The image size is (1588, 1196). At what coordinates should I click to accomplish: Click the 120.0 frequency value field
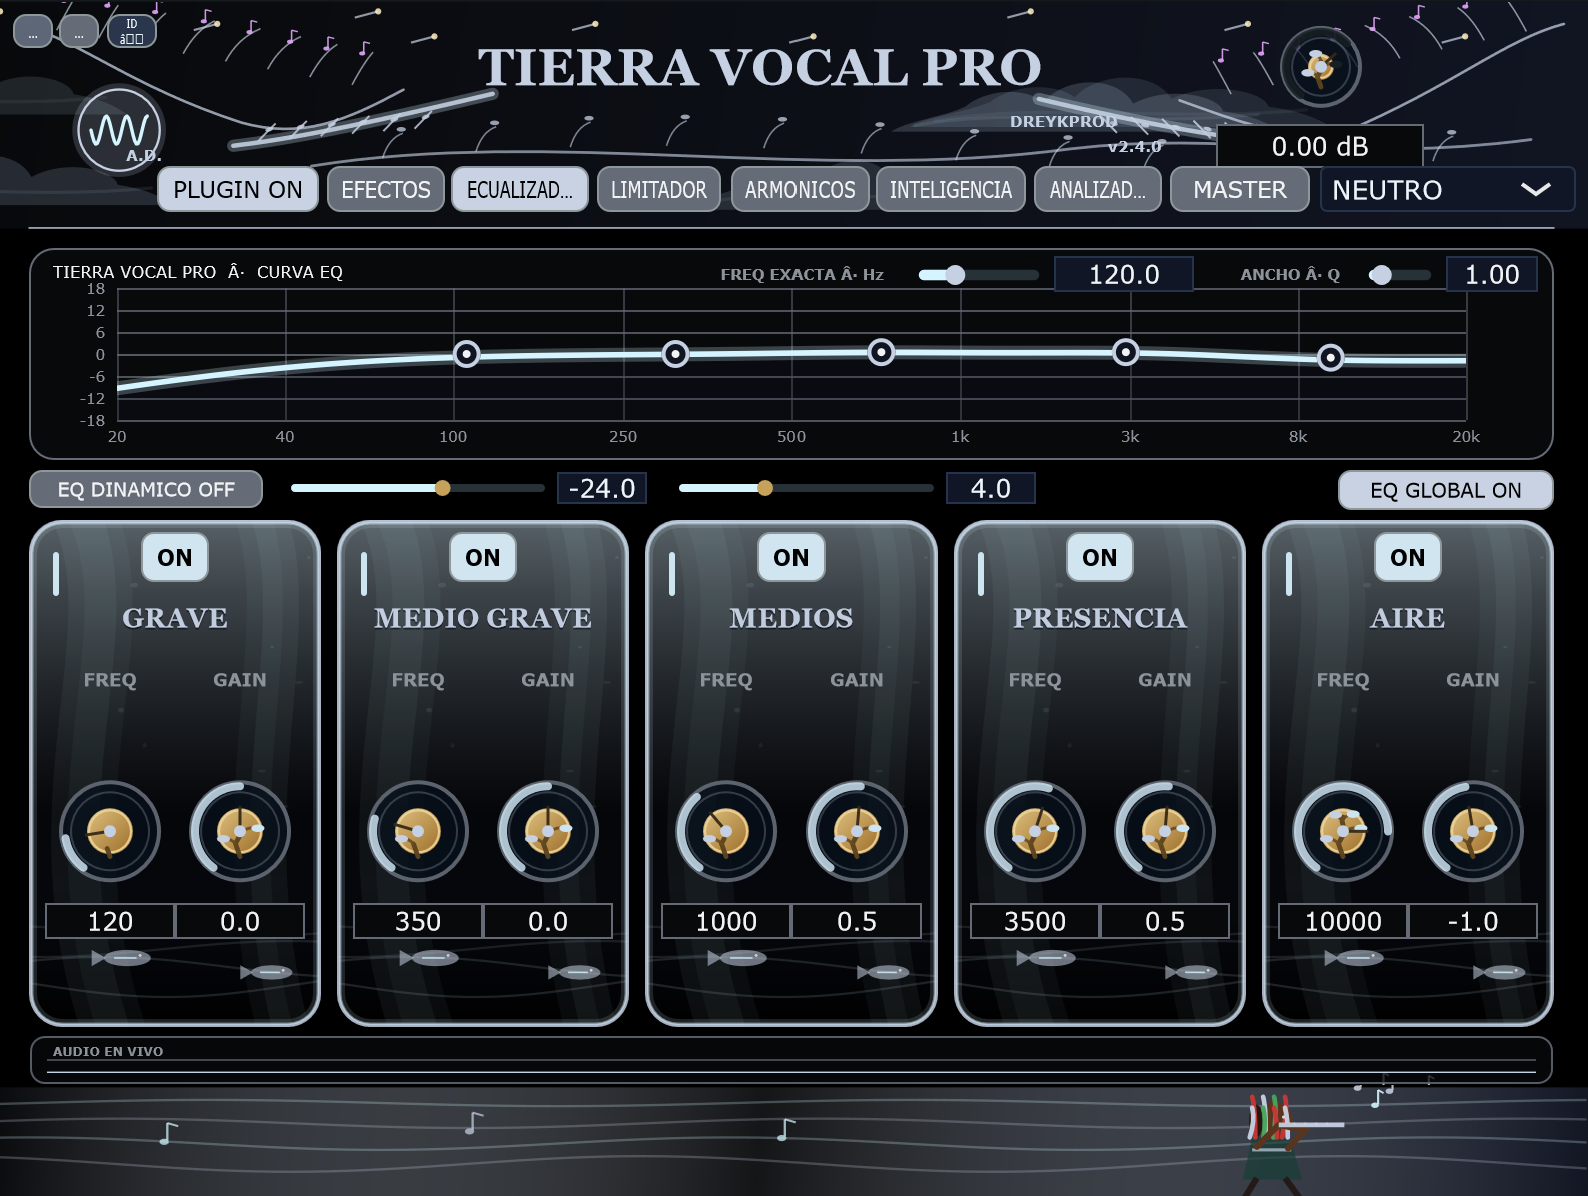point(1124,274)
